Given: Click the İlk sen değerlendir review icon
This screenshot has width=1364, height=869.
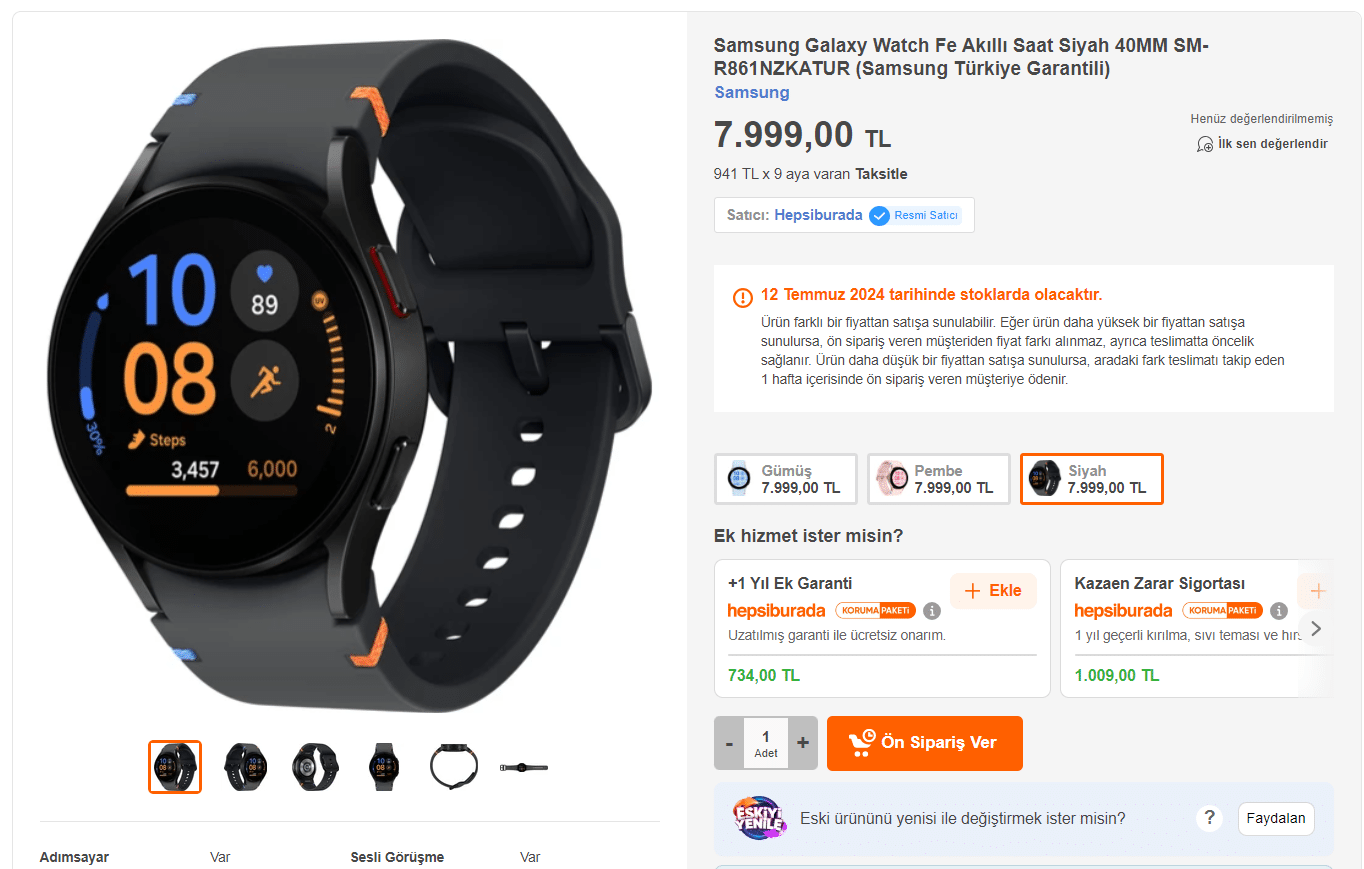Looking at the screenshot, I should [1205, 144].
